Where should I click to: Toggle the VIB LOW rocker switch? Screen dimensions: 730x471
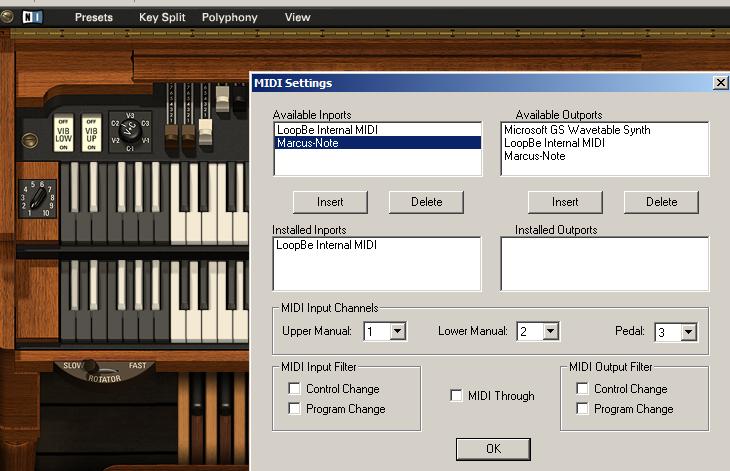pos(63,134)
